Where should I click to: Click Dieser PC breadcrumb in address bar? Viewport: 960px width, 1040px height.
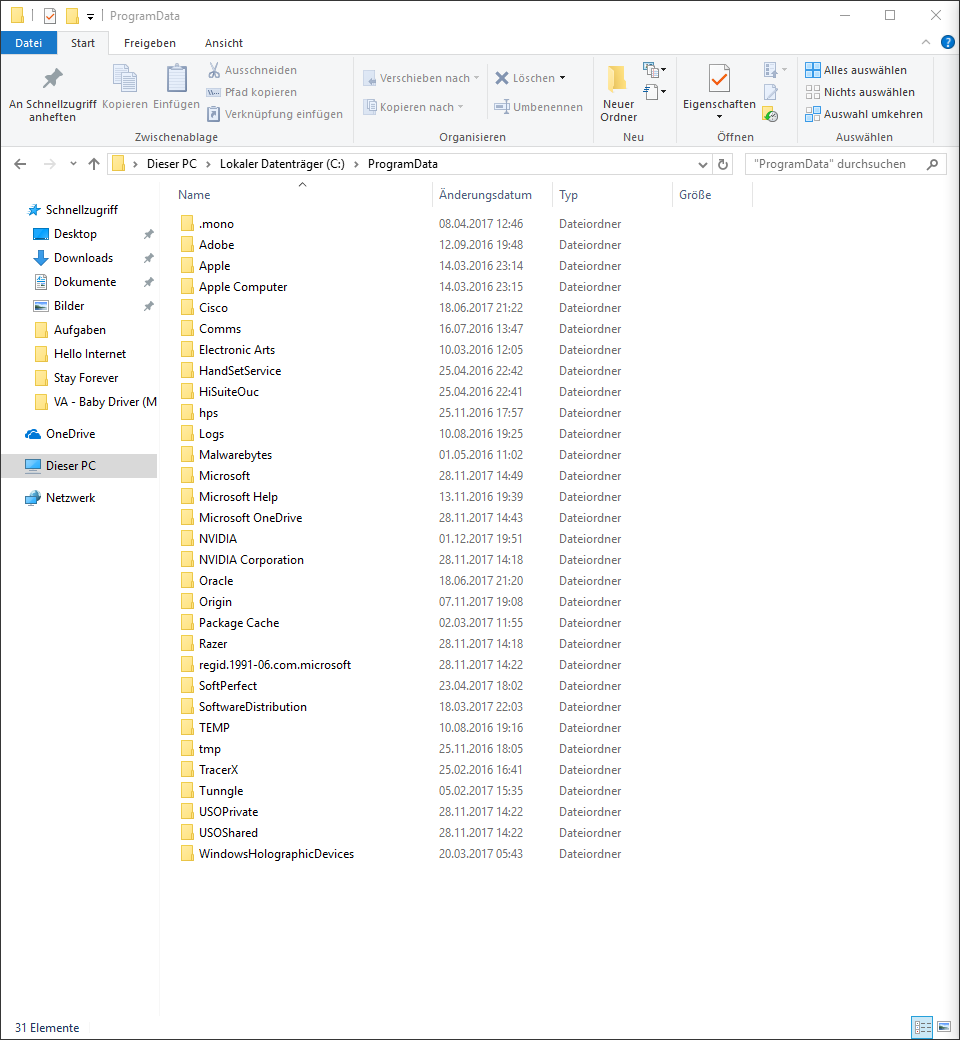(x=172, y=164)
